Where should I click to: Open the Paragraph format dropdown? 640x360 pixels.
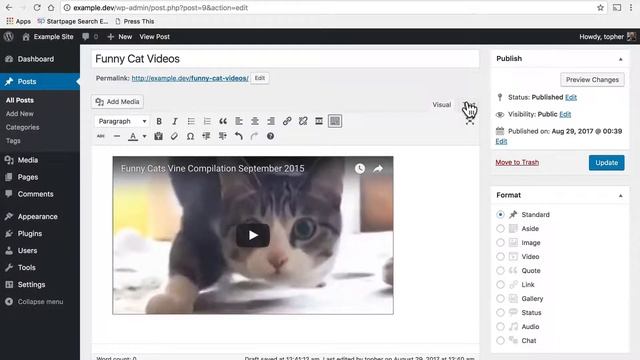click(x=122, y=121)
